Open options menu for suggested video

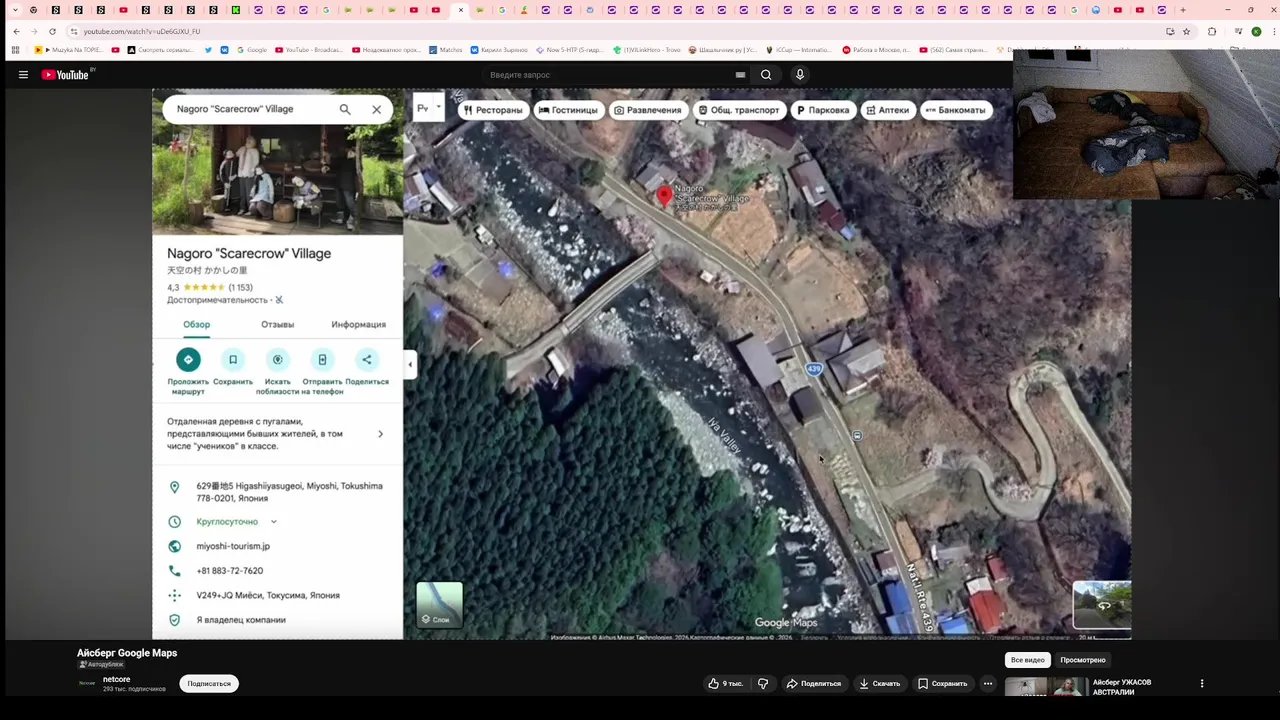coord(1202,684)
